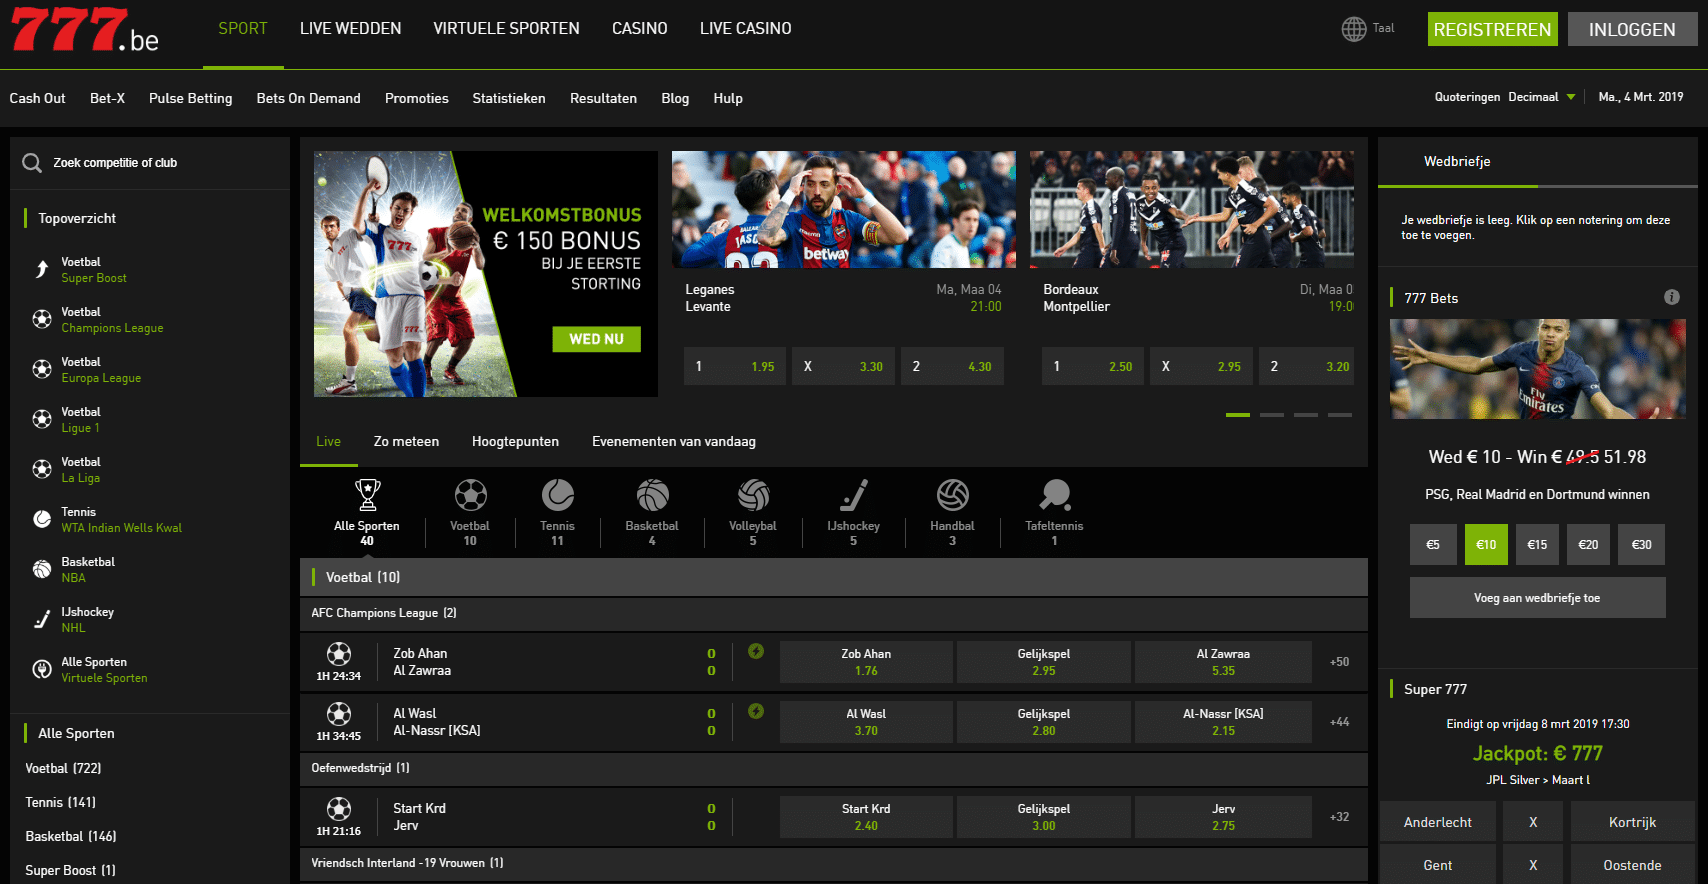Image resolution: width=1708 pixels, height=884 pixels.
Task: Open Cash Out link
Action: click(x=37, y=98)
